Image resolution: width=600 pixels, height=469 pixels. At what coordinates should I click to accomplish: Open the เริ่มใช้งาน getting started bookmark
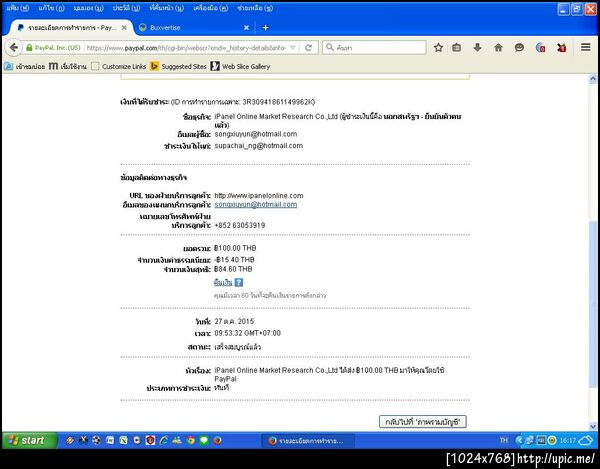click(x=68, y=67)
